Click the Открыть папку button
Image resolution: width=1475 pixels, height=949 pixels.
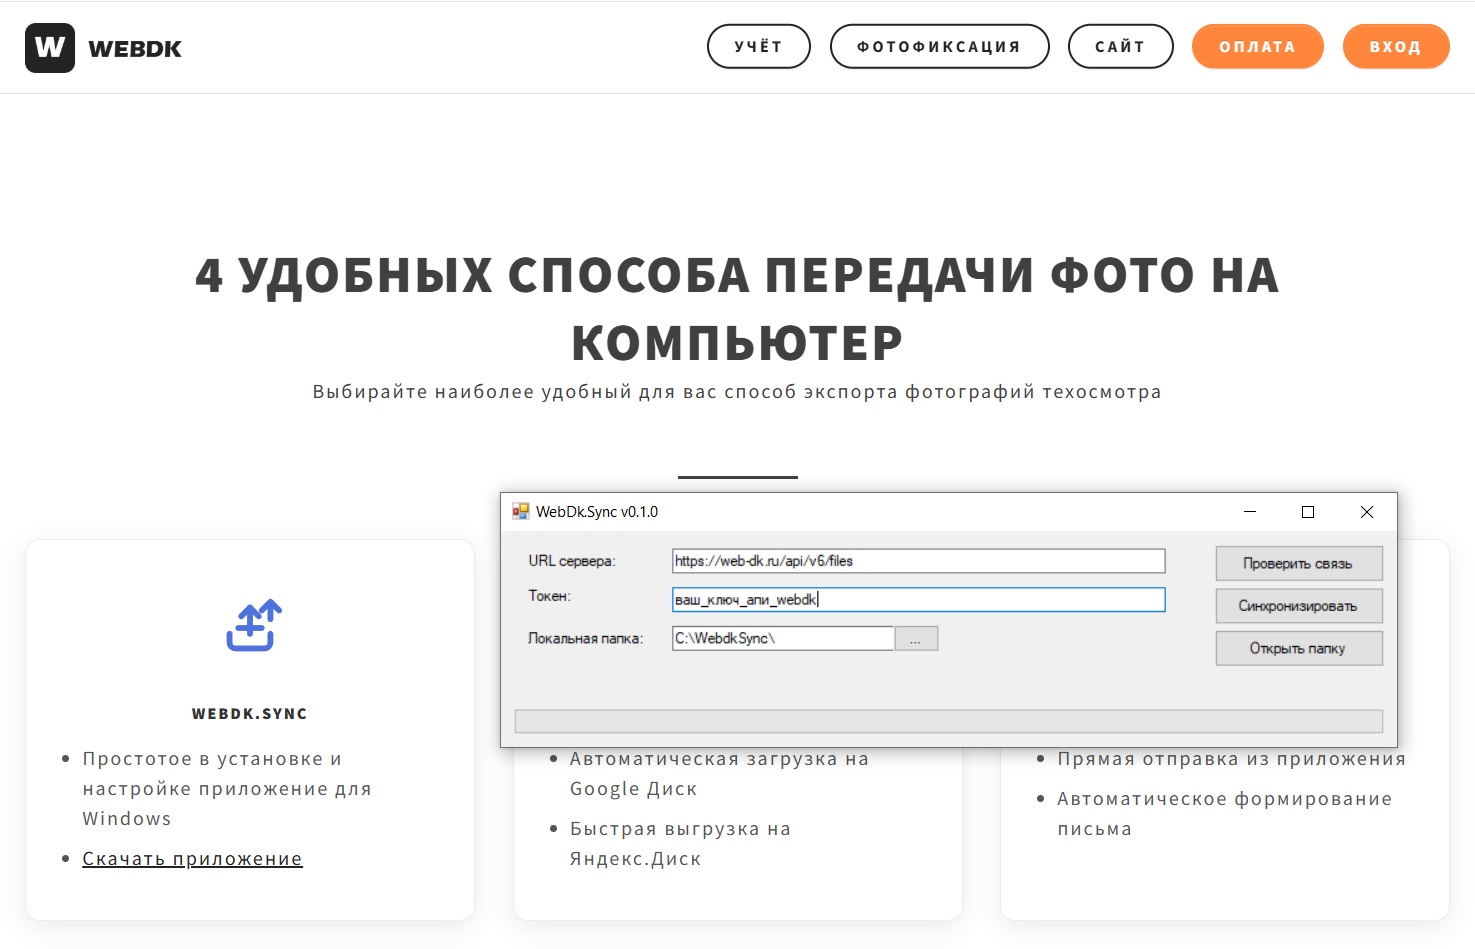tap(1298, 648)
